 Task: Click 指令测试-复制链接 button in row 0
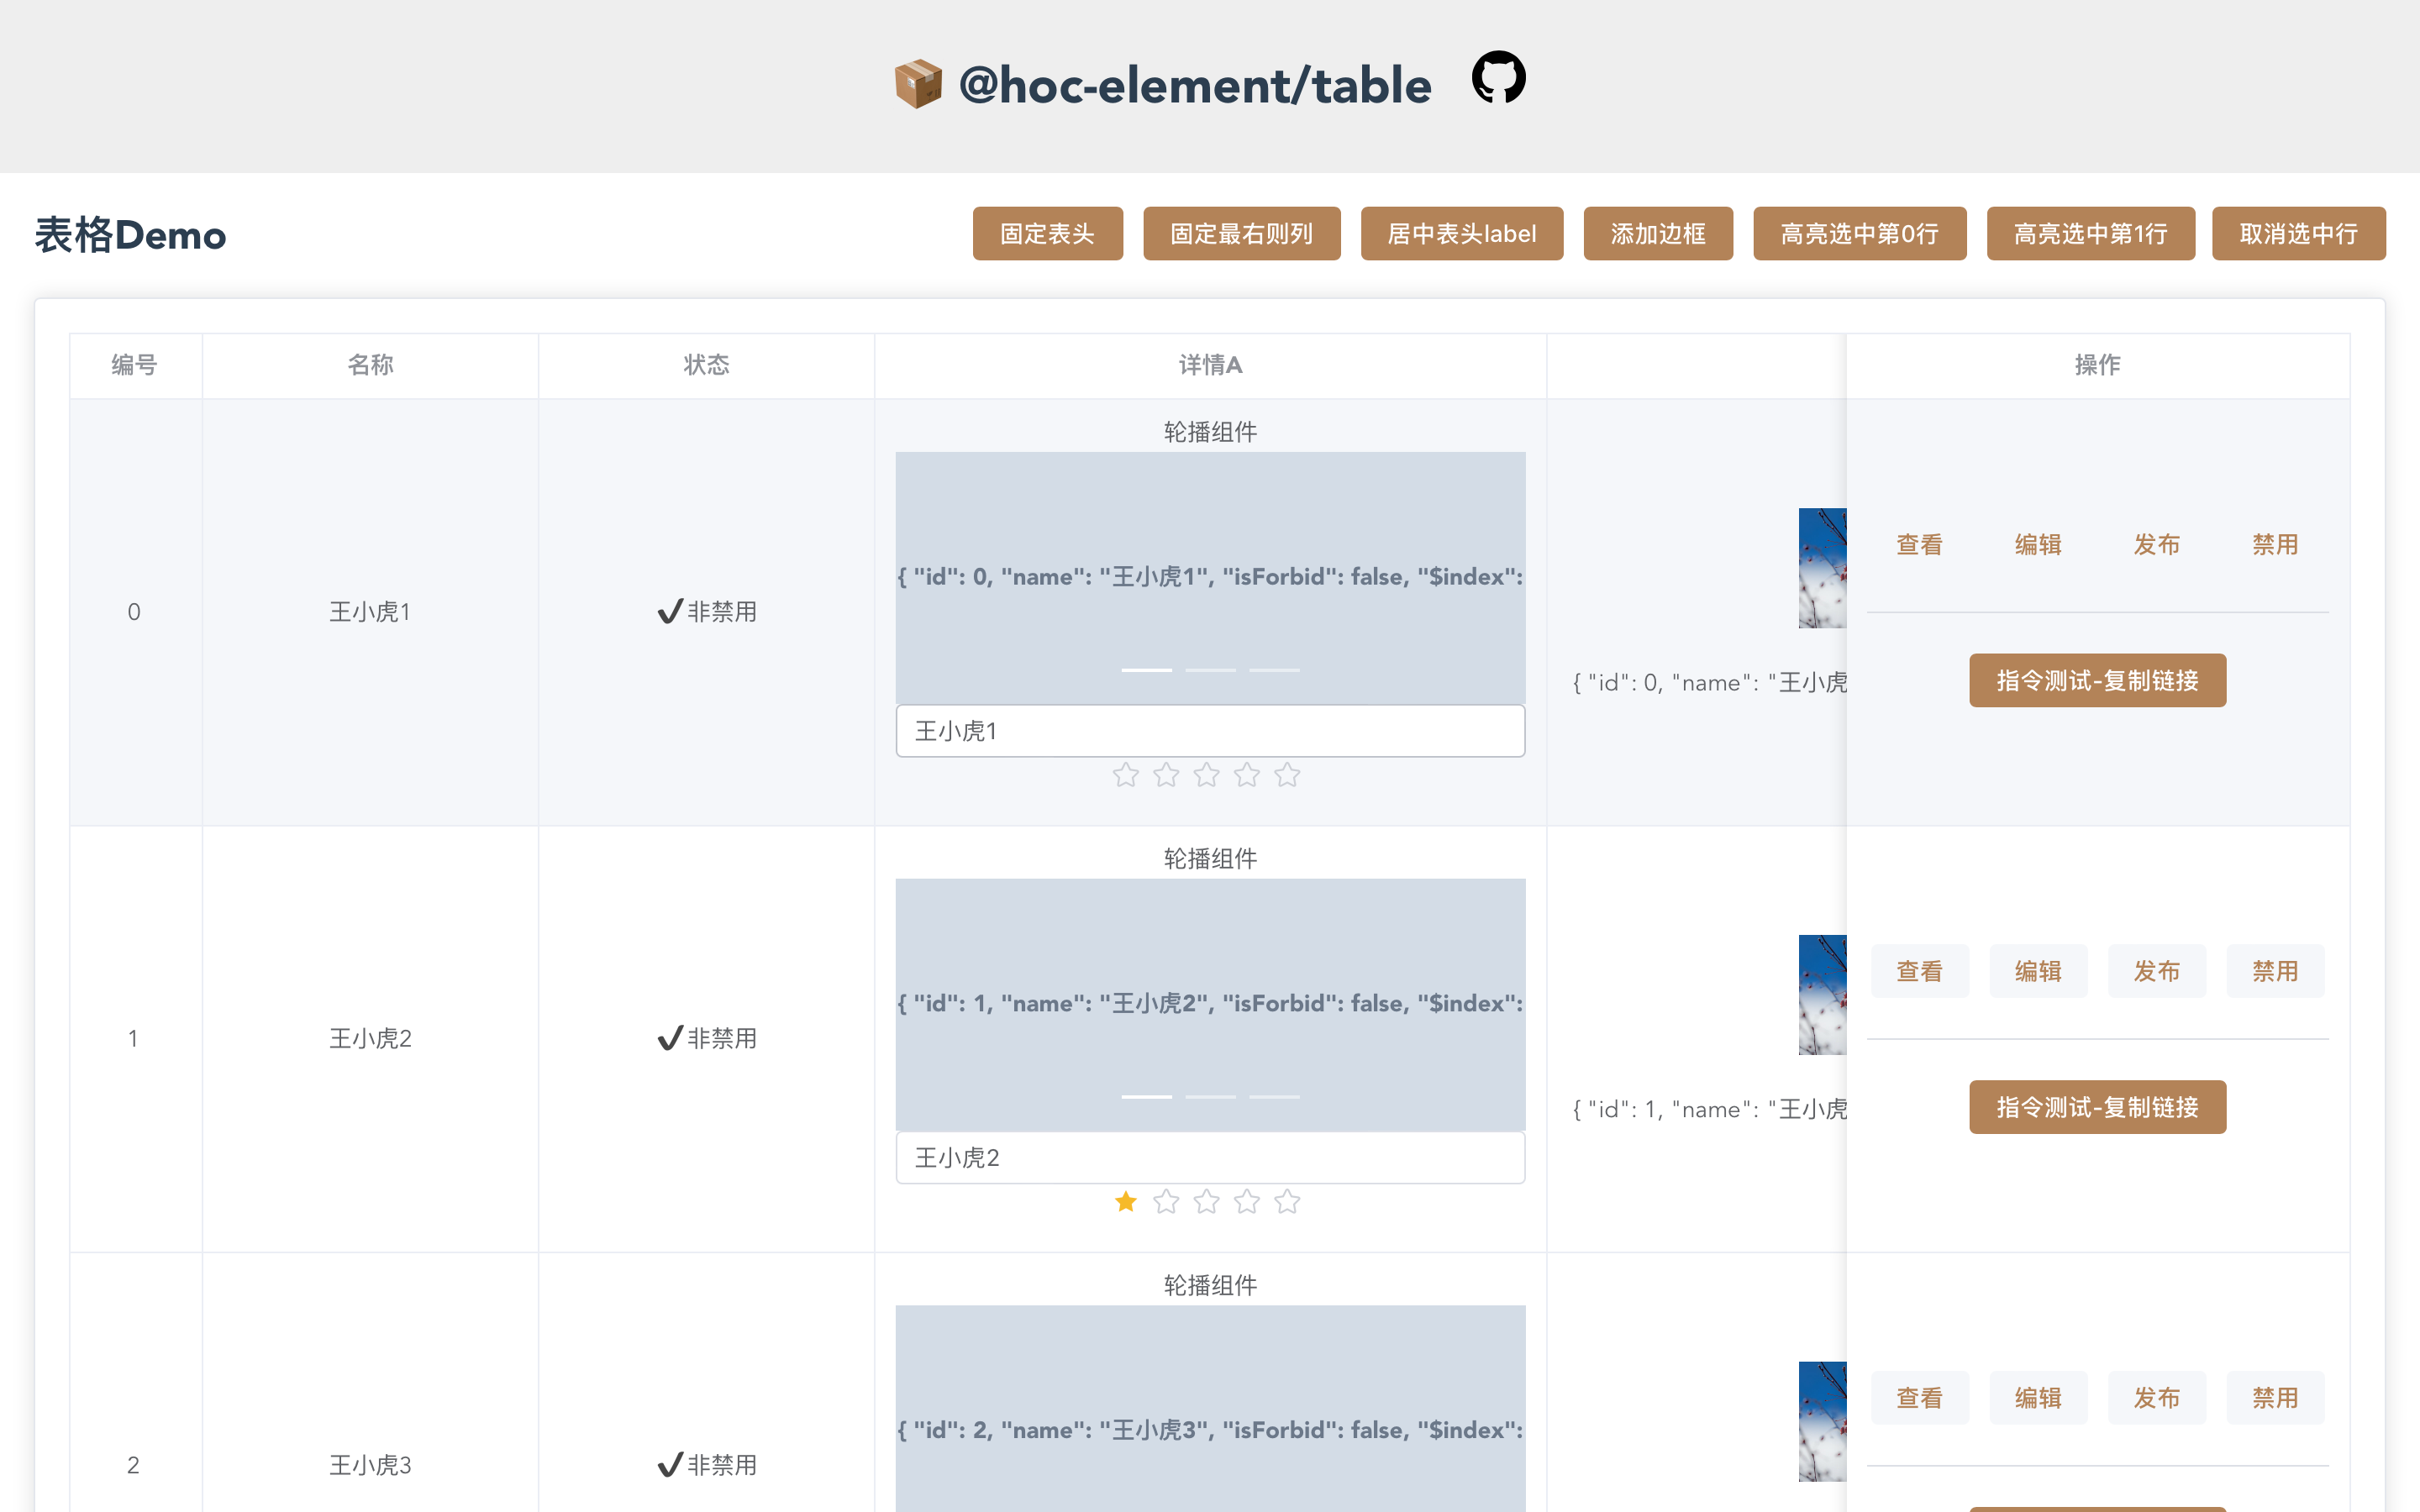click(2097, 680)
